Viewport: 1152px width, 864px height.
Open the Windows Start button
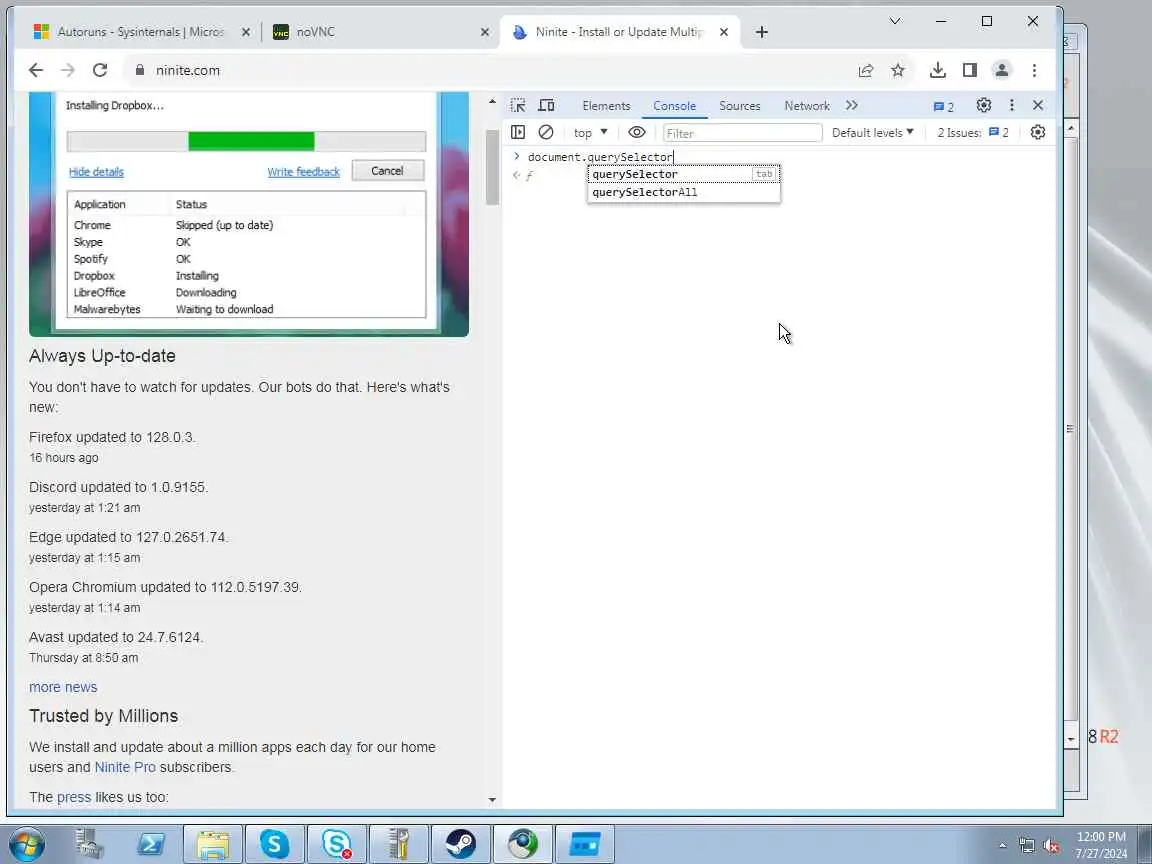click(26, 843)
